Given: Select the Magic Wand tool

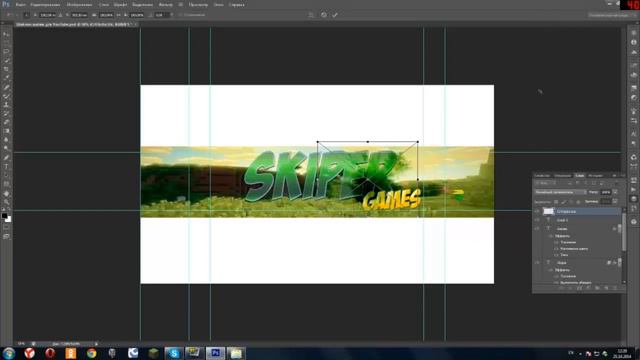Looking at the screenshot, I should coord(6,60).
